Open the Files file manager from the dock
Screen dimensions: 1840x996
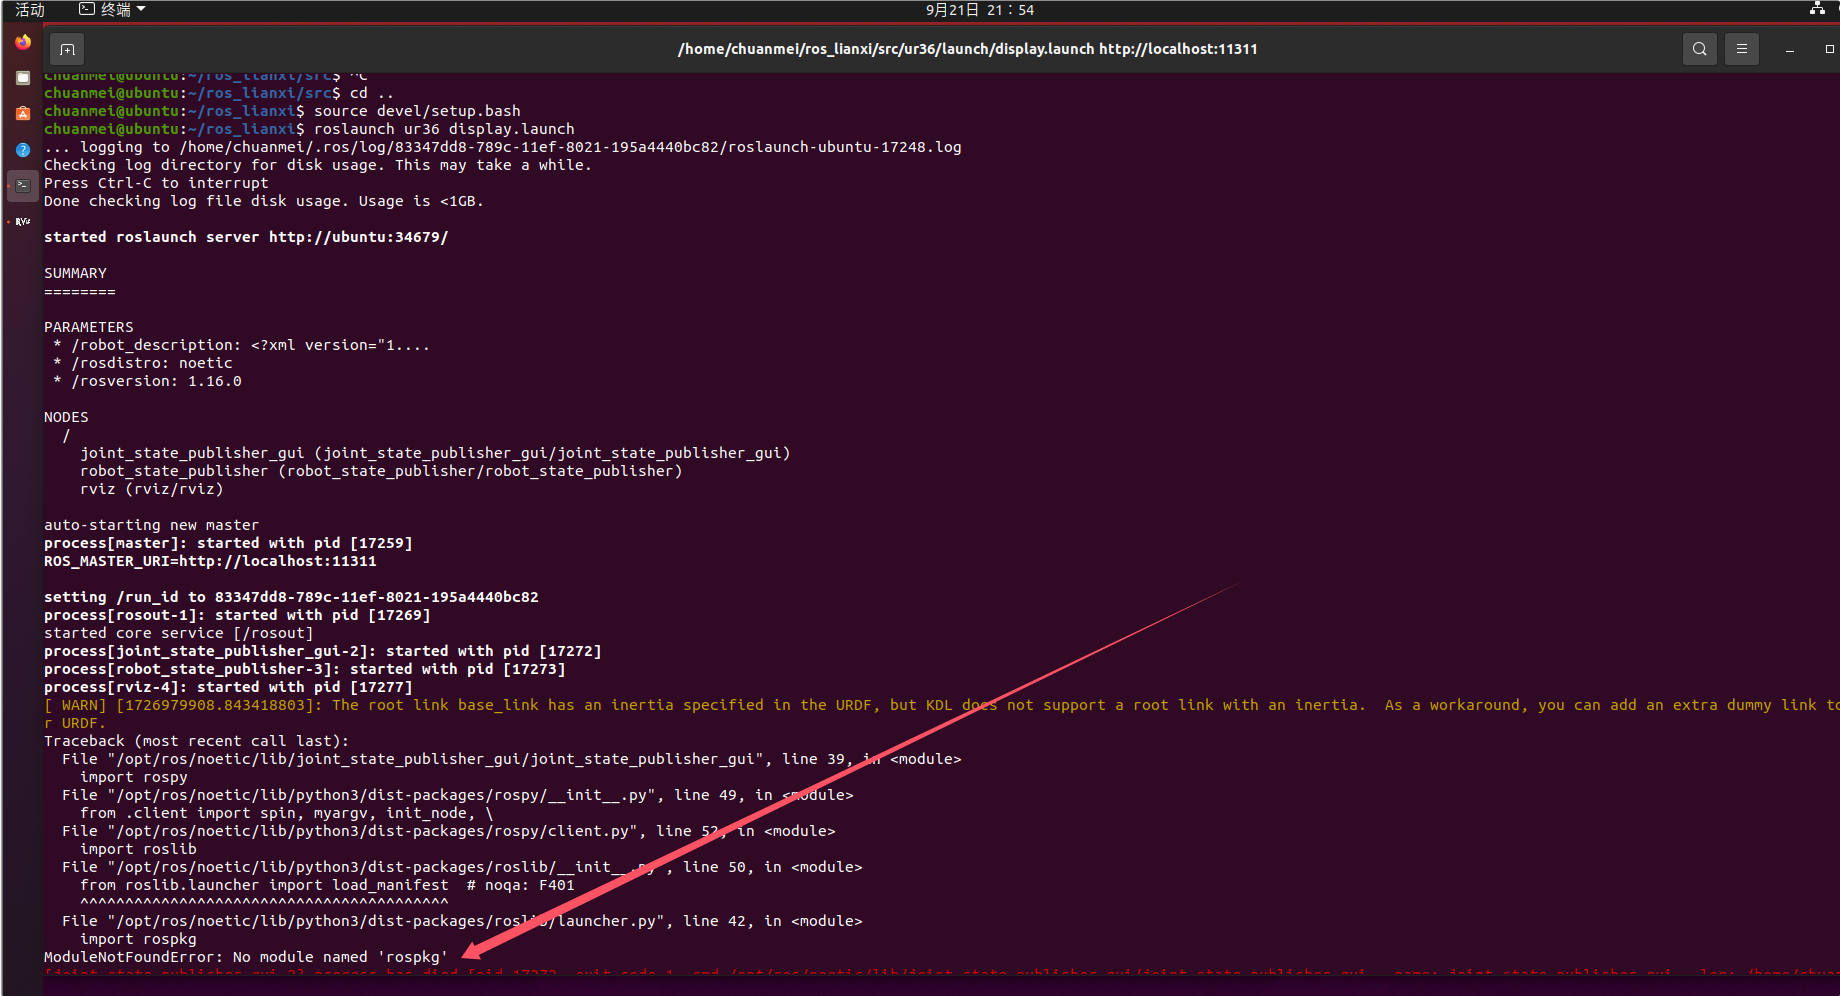(22, 77)
